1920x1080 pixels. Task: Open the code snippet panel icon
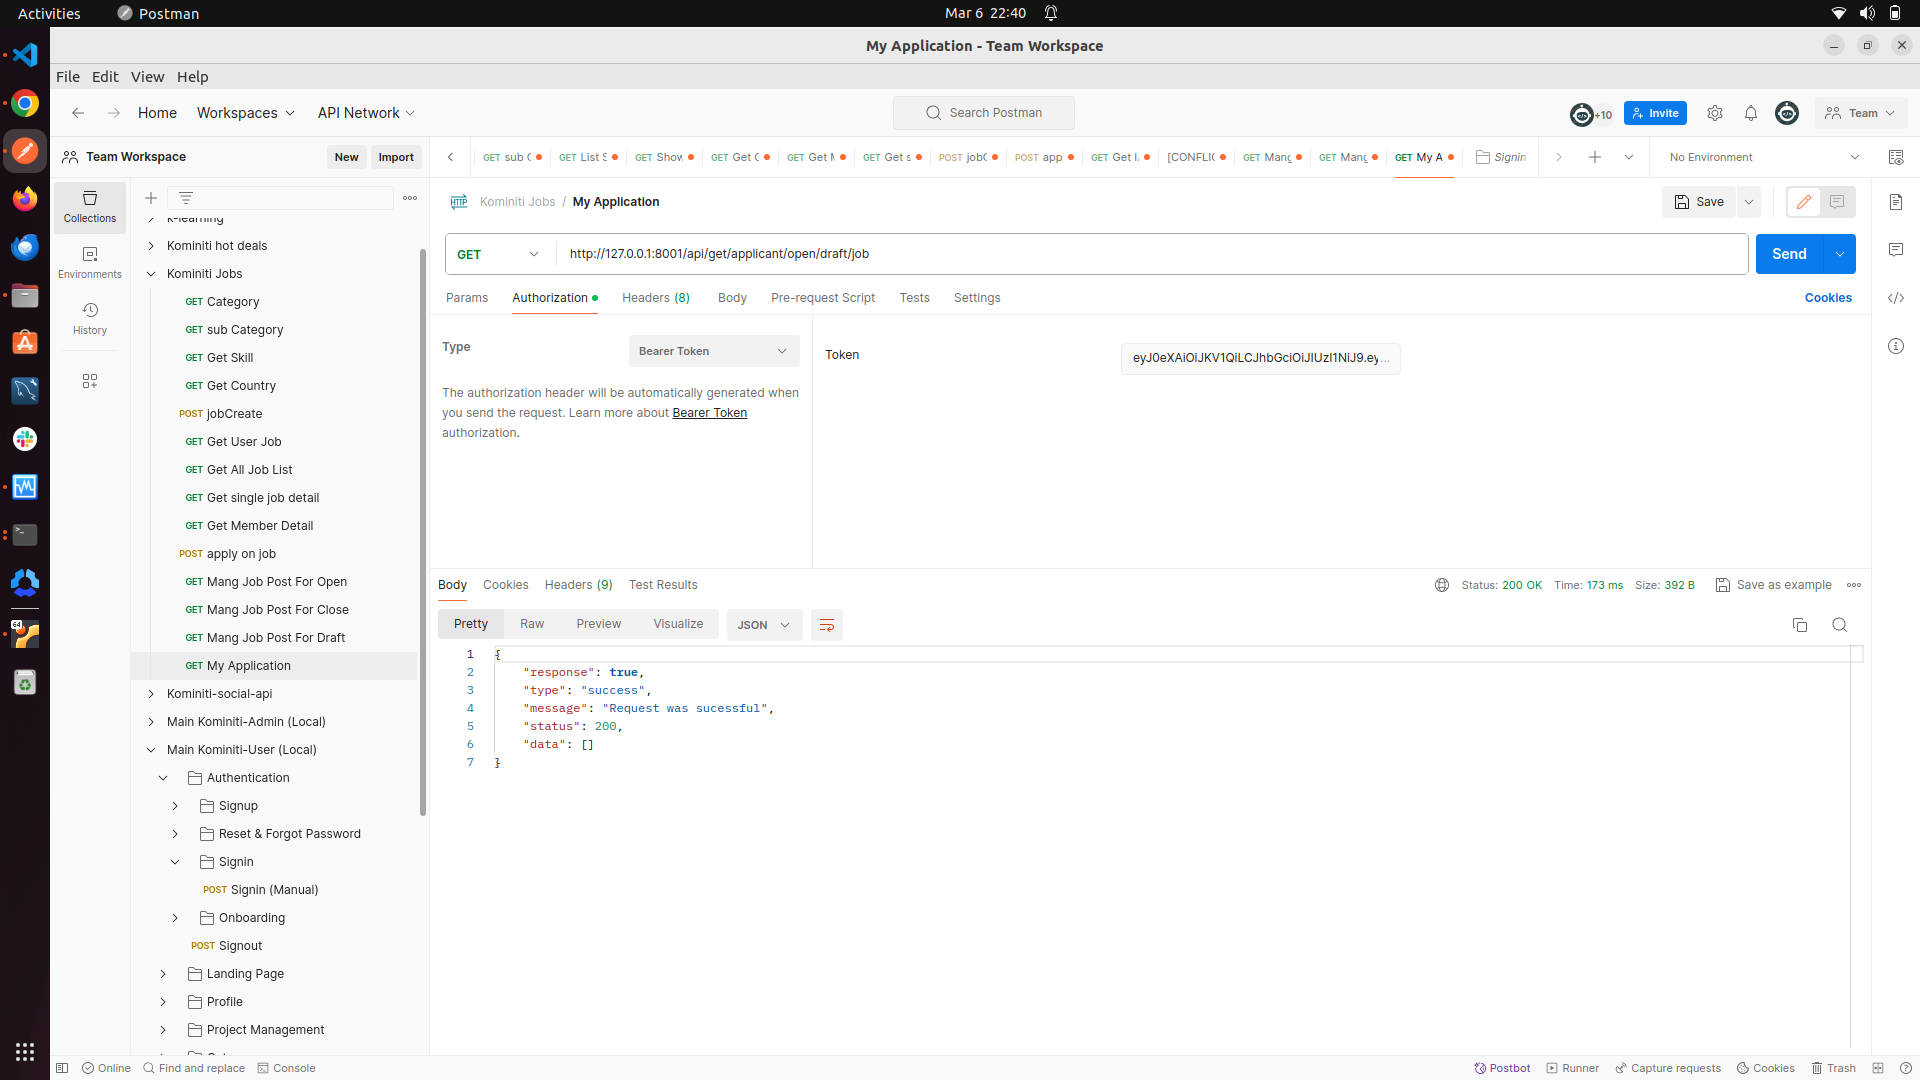point(1895,298)
